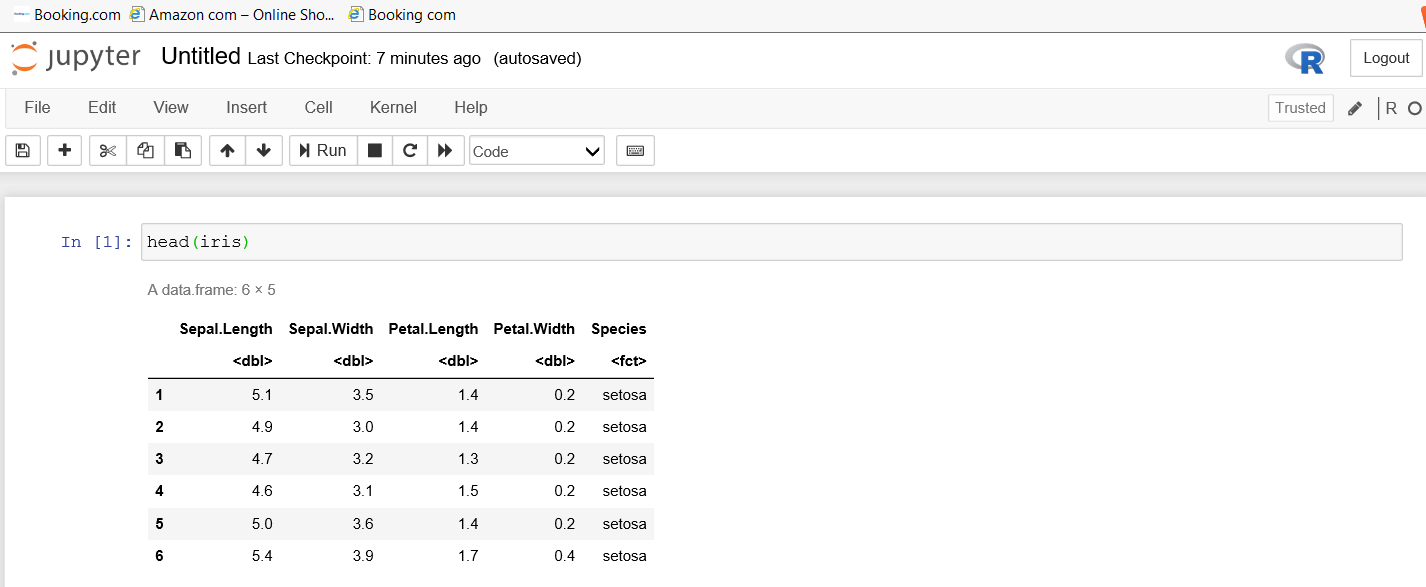Copy the selected cell
This screenshot has width=1426, height=587.
pos(143,150)
